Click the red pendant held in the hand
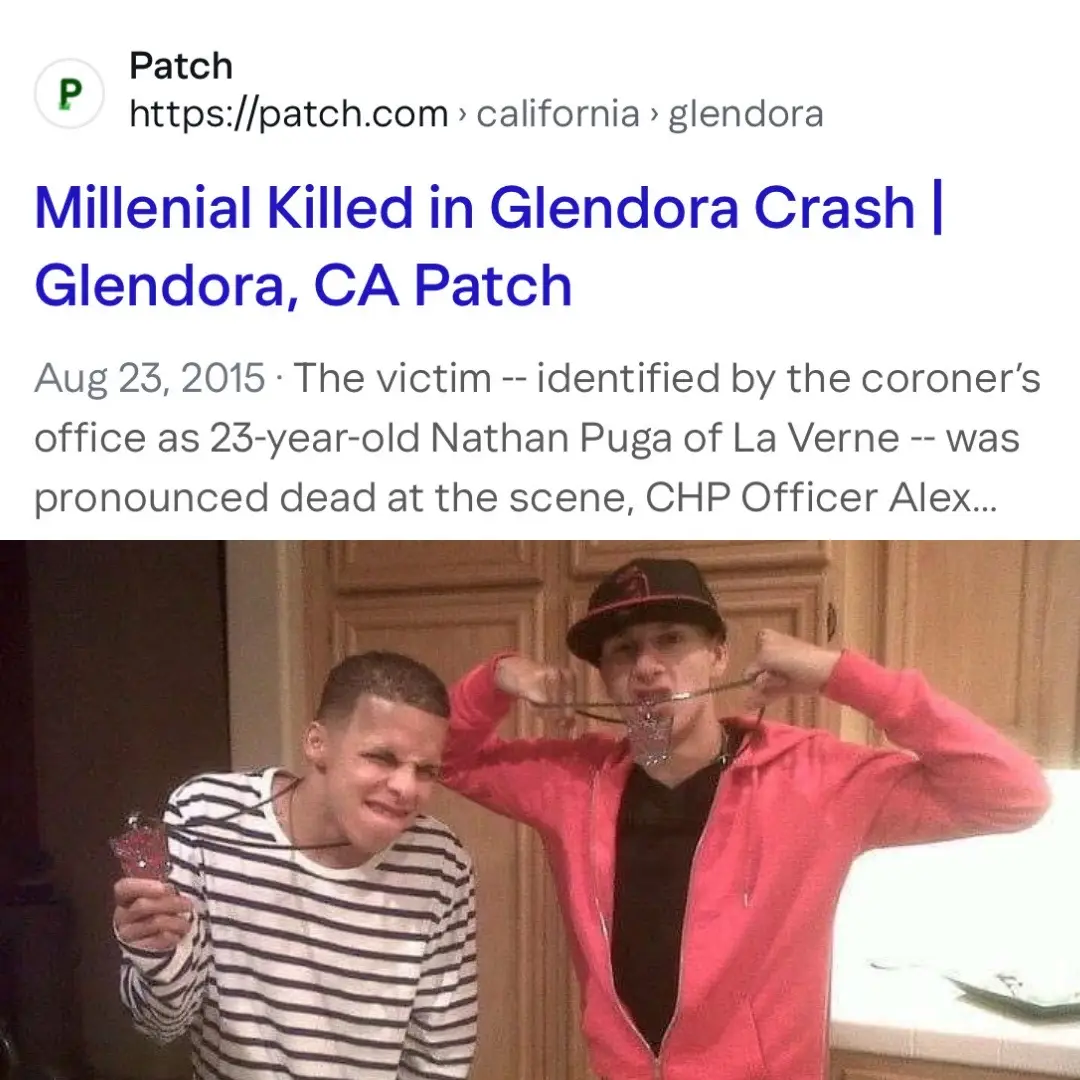 [x=143, y=847]
